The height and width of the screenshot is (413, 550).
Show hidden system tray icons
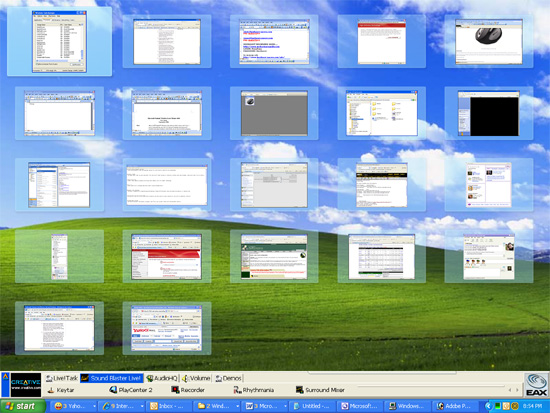click(x=488, y=406)
